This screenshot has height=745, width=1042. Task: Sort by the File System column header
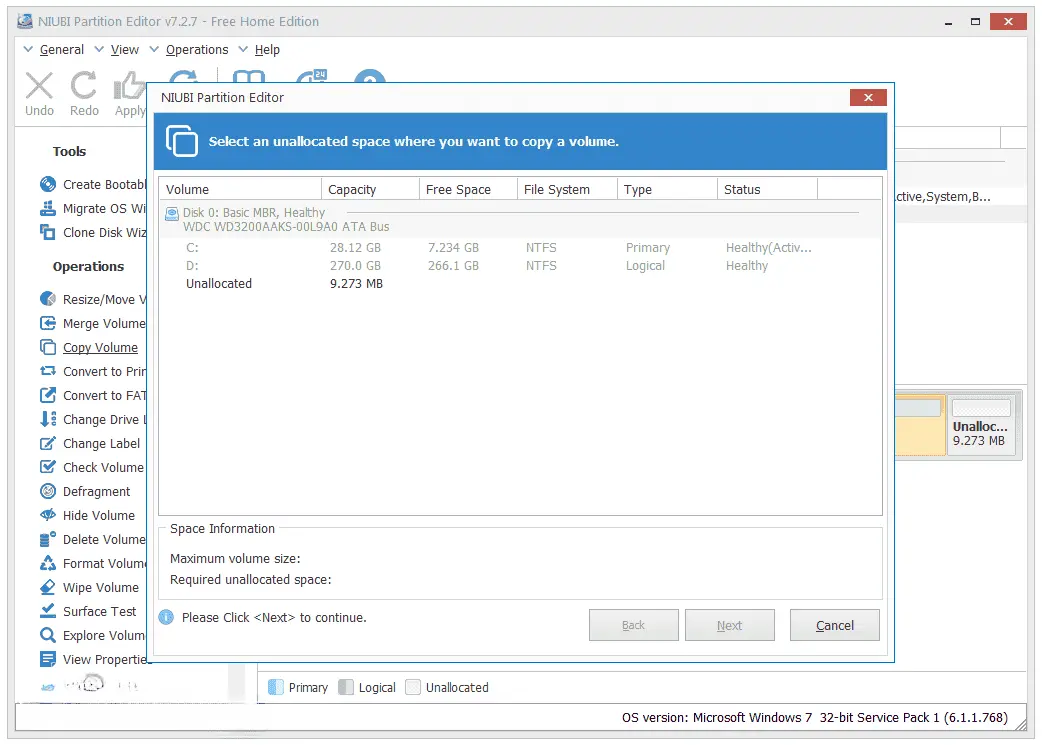pos(568,189)
